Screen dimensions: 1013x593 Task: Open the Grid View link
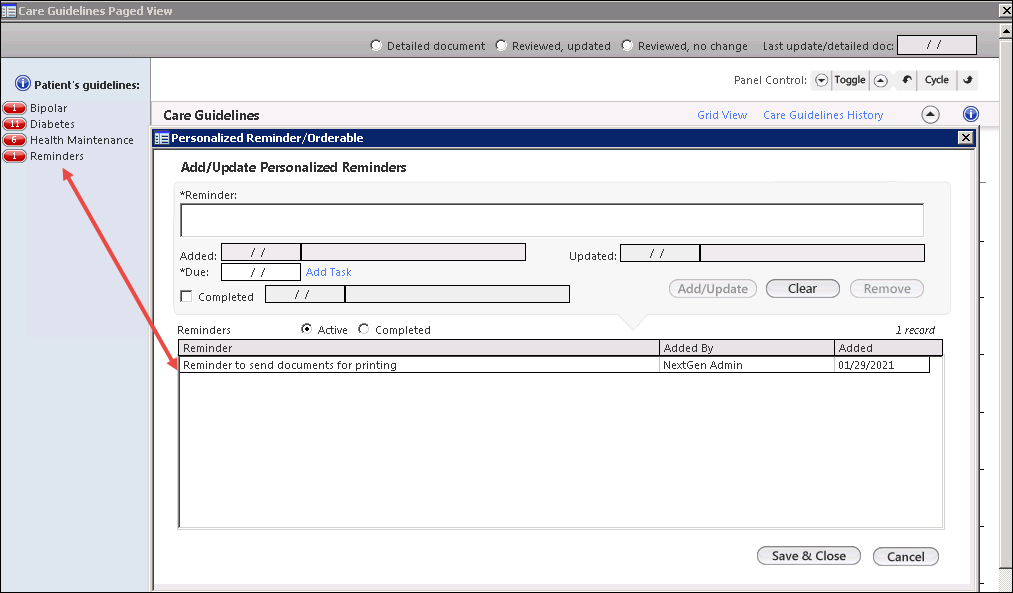click(x=722, y=115)
